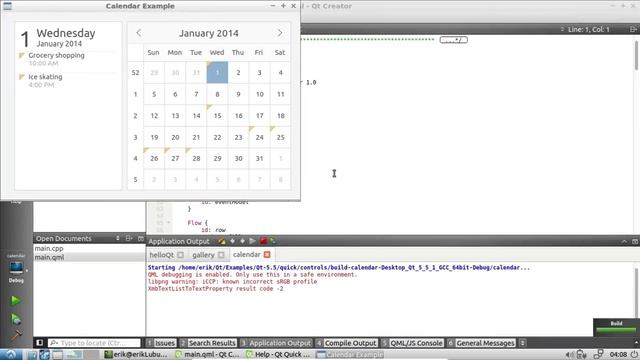The image size is (640, 360).
Task: Toggle the left sidebar visibility
Action: click(x=40, y=342)
